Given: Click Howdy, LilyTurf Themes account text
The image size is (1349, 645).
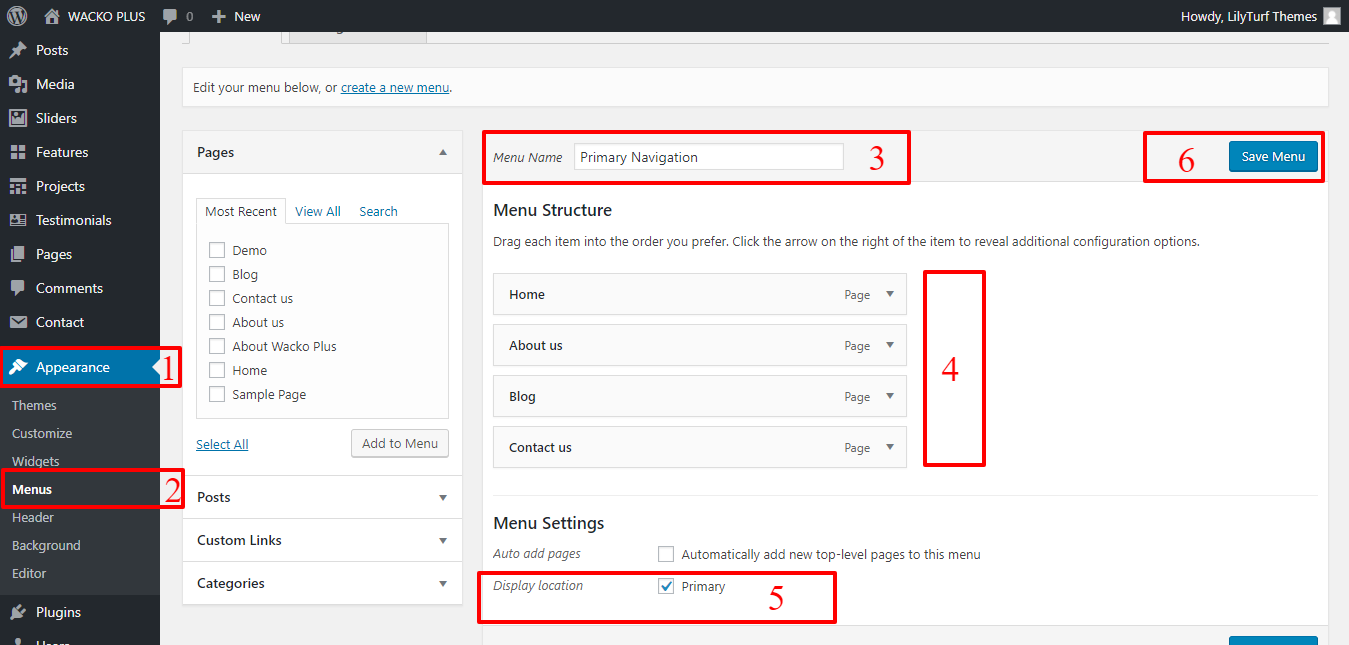Looking at the screenshot, I should (1249, 16).
